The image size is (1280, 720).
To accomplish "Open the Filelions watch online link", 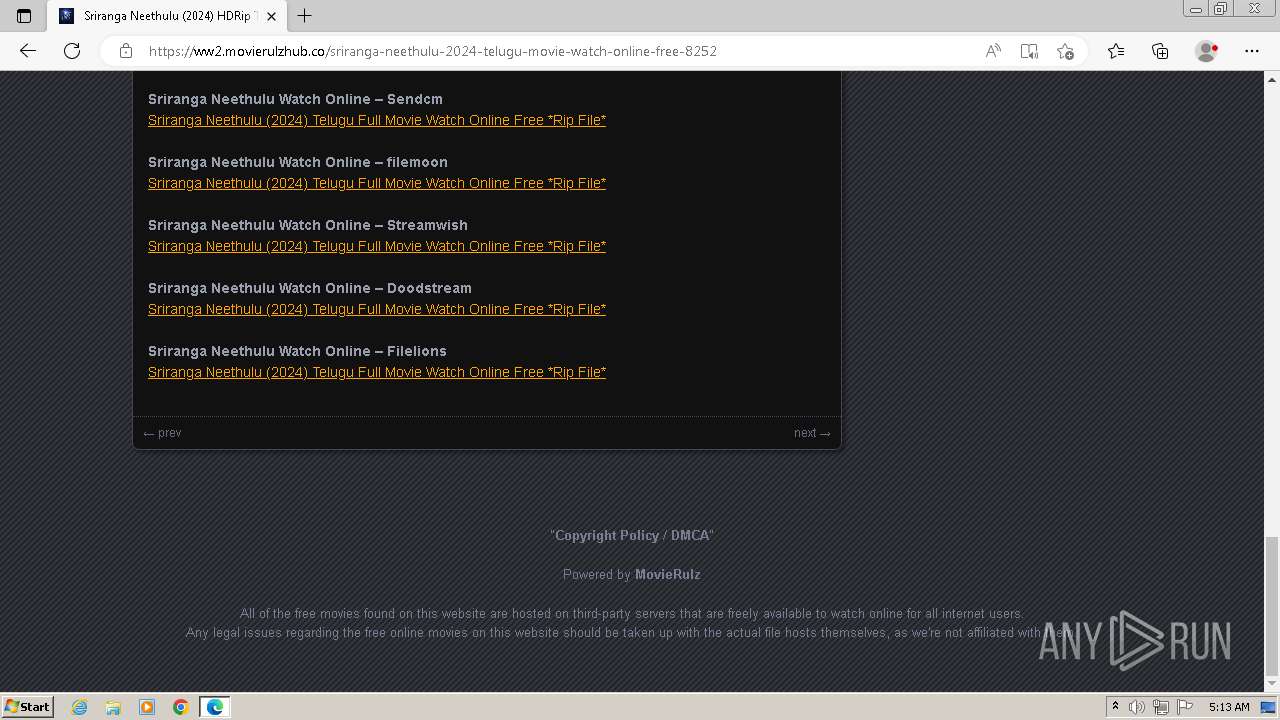I will tap(377, 372).
